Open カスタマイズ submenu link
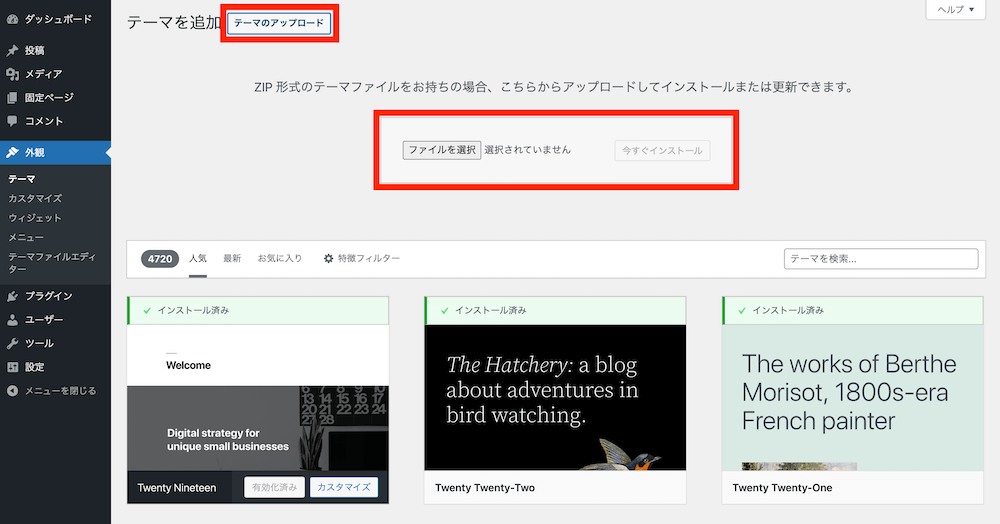Viewport: 1000px width, 524px height. (x=35, y=198)
